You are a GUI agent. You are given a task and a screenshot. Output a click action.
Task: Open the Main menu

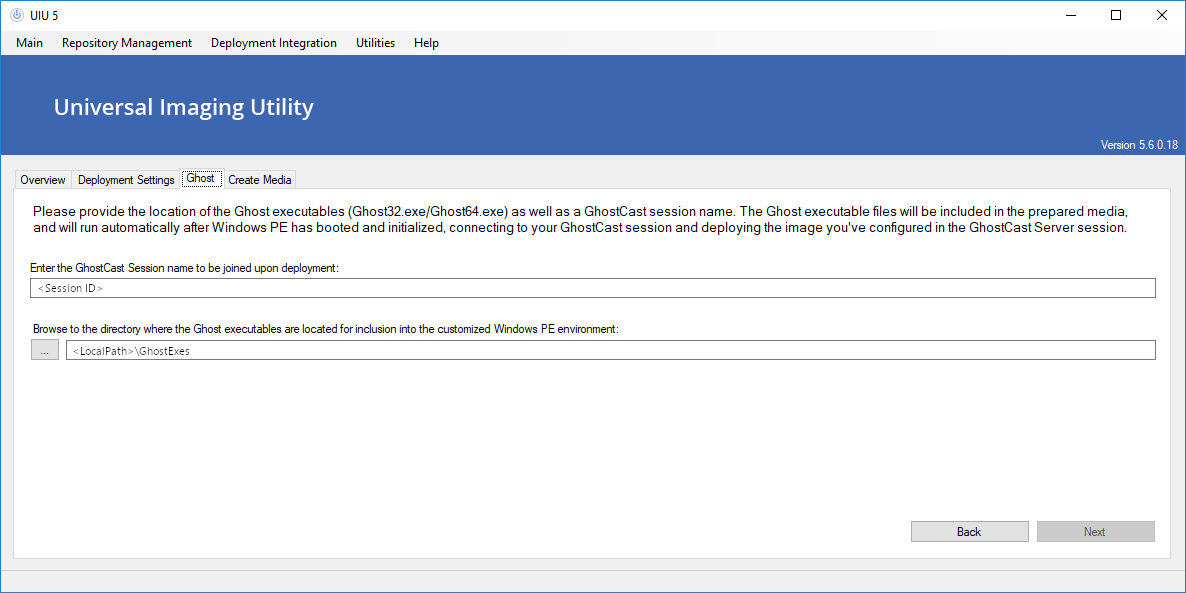pos(29,43)
